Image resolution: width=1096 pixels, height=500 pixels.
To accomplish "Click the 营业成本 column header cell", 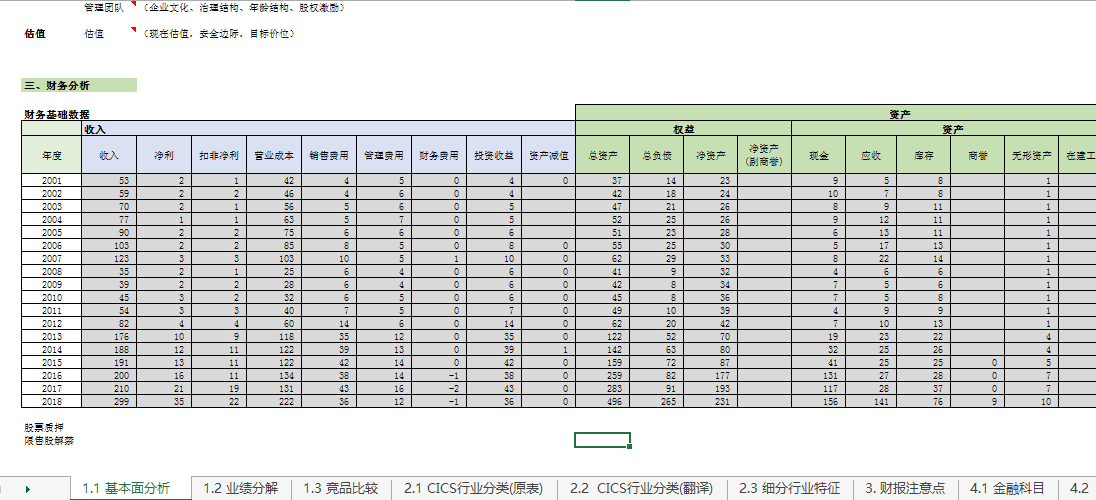I will [274, 155].
